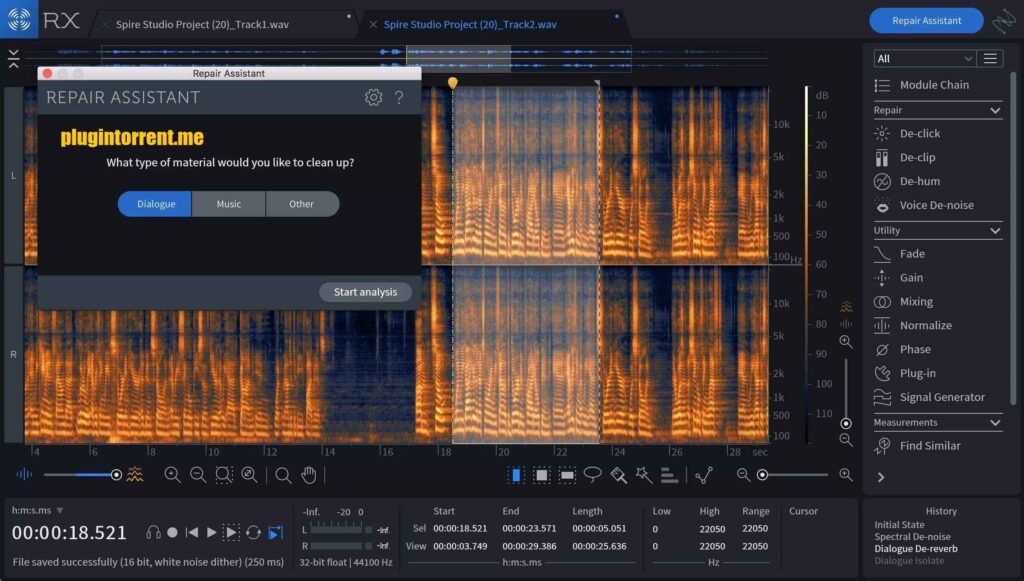Click the yellow playhead marker
Image resolution: width=1024 pixels, height=581 pixels.
tap(453, 83)
